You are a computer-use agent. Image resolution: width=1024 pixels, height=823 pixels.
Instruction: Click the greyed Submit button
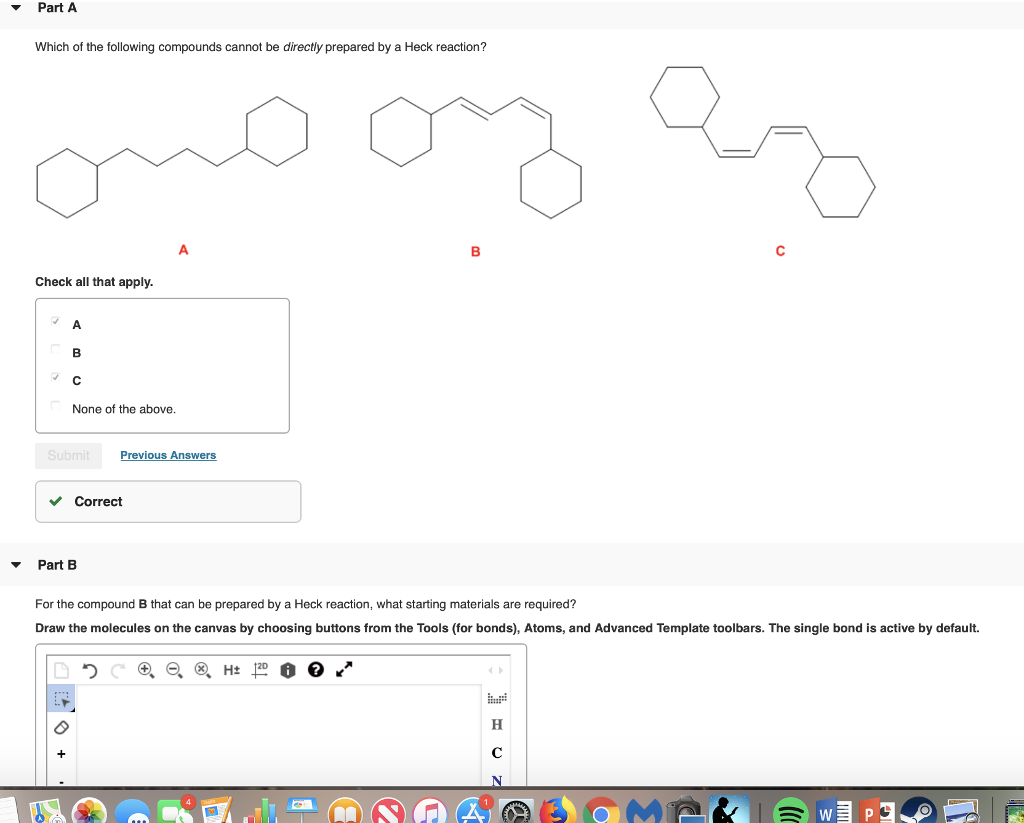point(69,456)
